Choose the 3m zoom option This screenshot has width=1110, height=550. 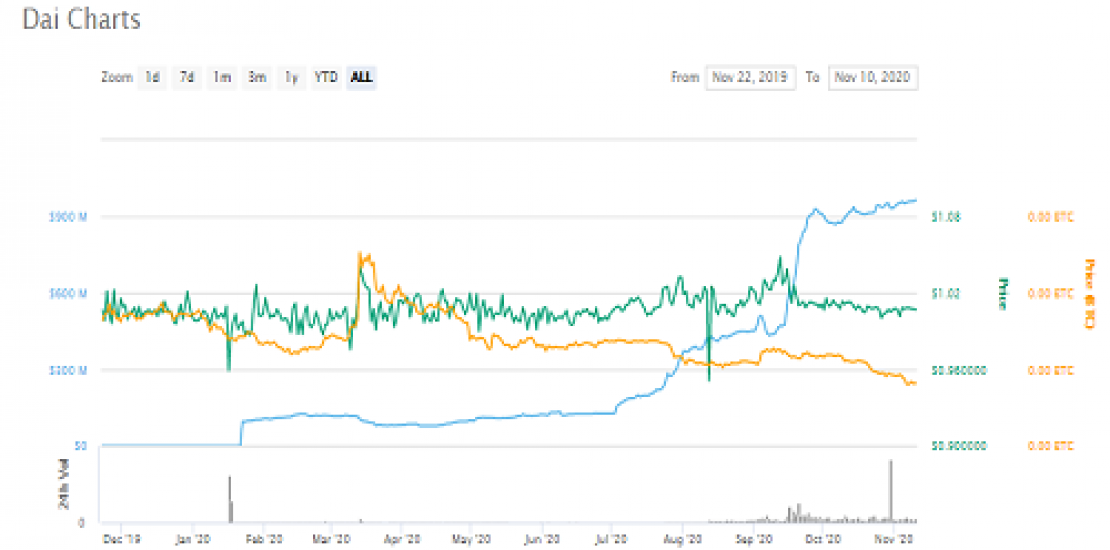[x=256, y=77]
